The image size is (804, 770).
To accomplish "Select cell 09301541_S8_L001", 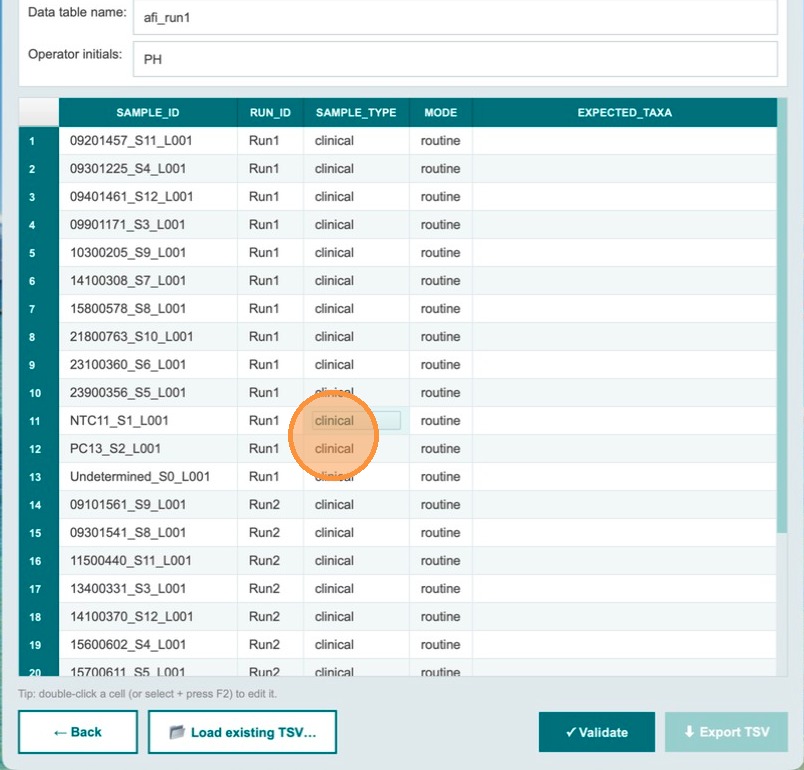I will click(148, 533).
